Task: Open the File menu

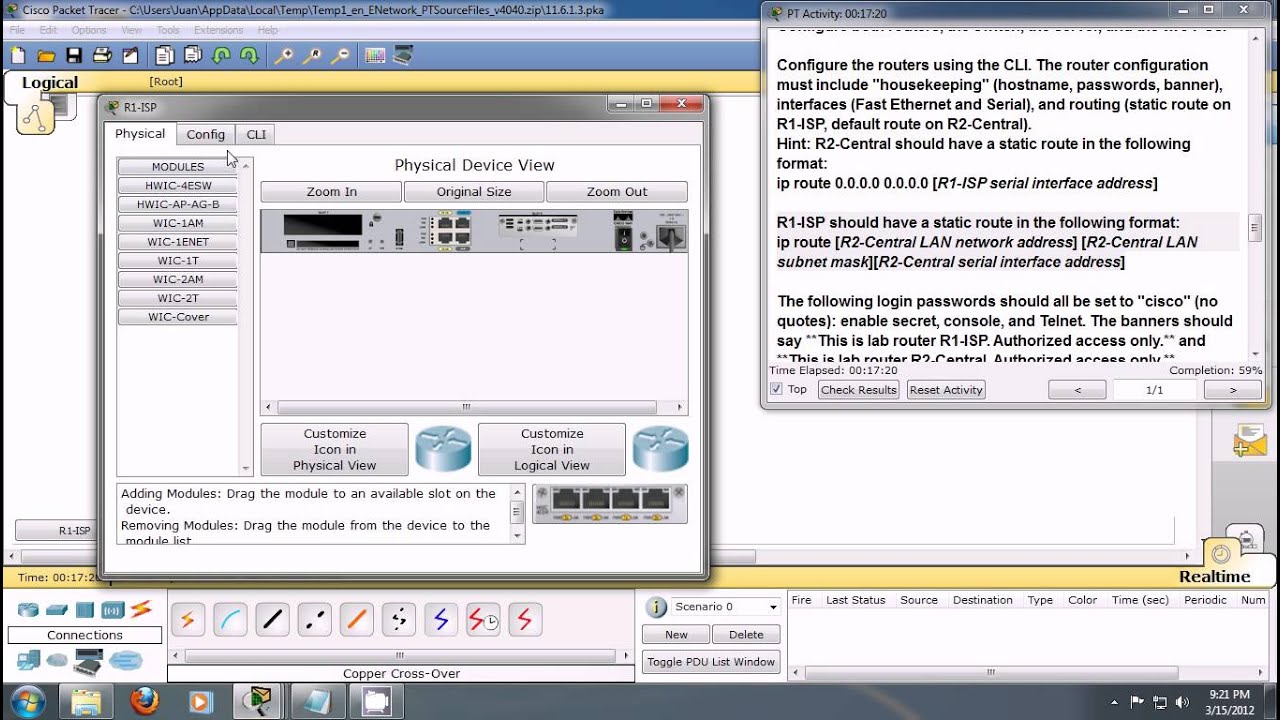Action: click(18, 30)
